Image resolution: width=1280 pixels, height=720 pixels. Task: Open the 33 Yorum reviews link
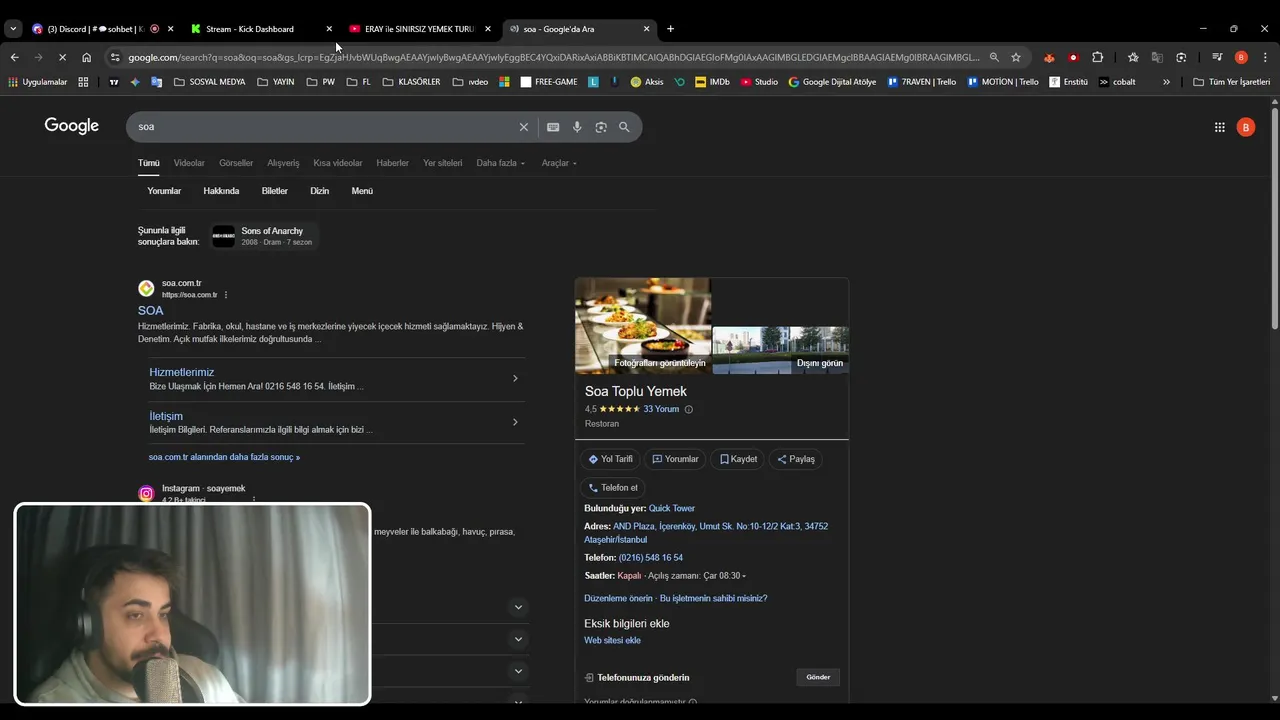point(661,409)
